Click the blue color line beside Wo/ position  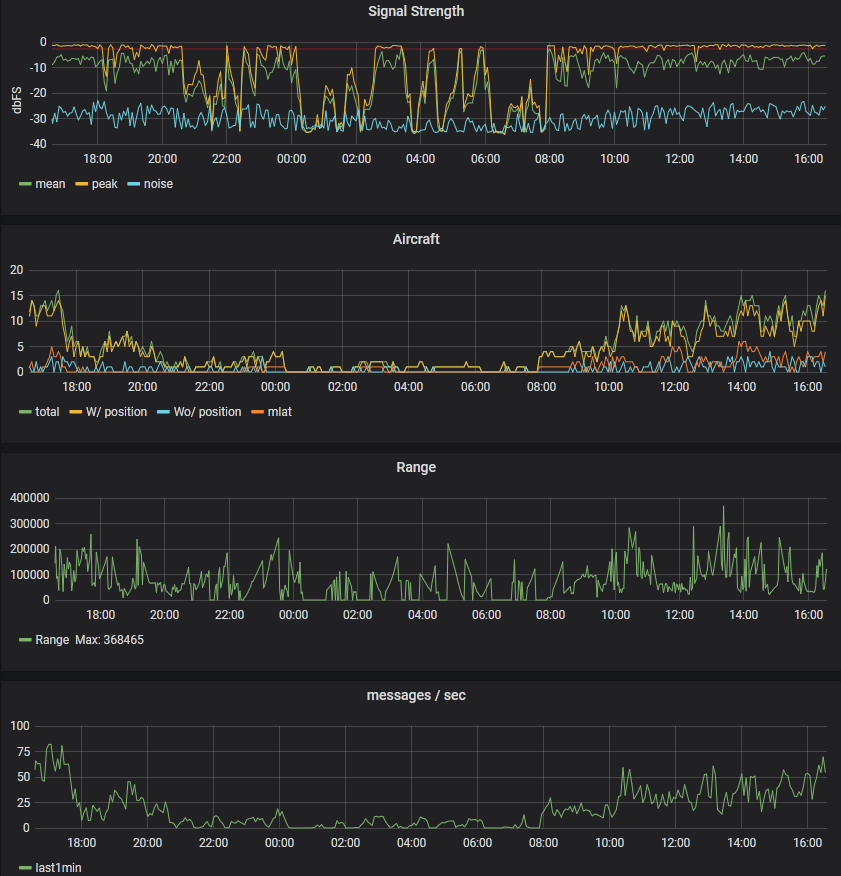pyautogui.click(x=163, y=412)
